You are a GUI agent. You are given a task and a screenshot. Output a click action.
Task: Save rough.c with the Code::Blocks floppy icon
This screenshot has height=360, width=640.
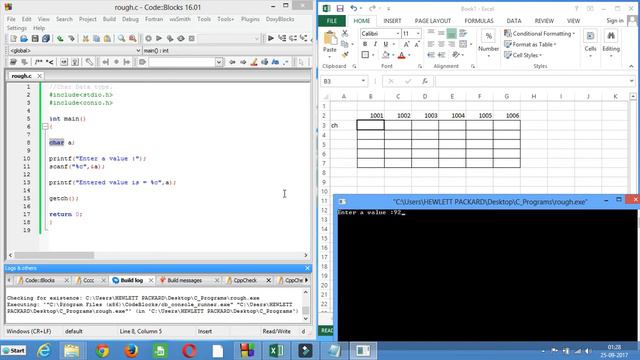(x=35, y=39)
